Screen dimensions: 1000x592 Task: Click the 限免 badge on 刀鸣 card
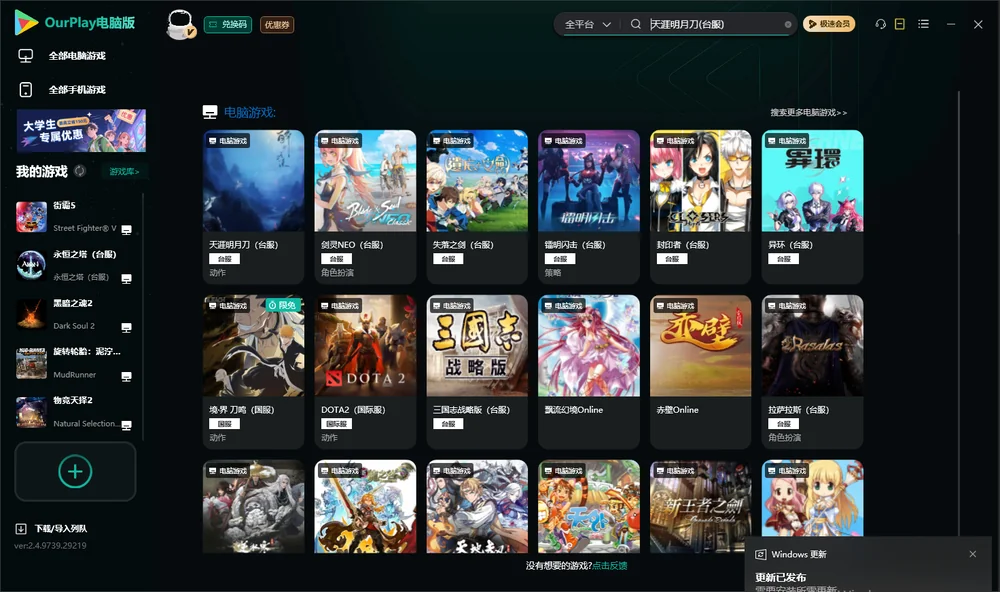pos(283,306)
